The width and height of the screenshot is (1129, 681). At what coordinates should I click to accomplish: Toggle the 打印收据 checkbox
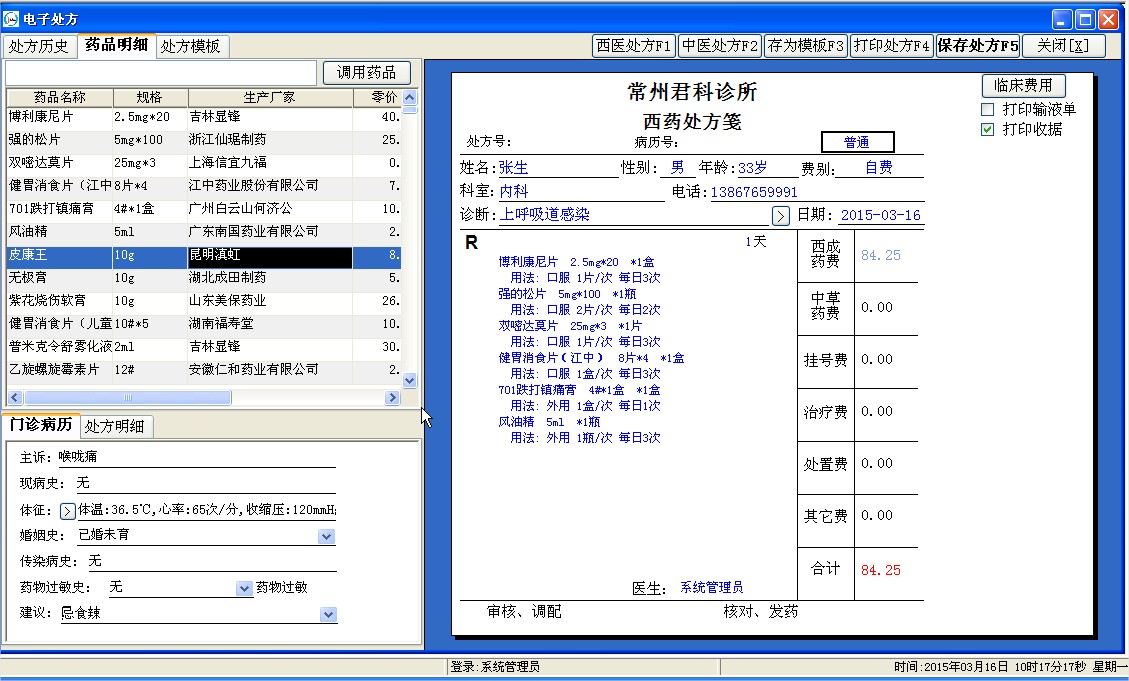click(x=988, y=130)
